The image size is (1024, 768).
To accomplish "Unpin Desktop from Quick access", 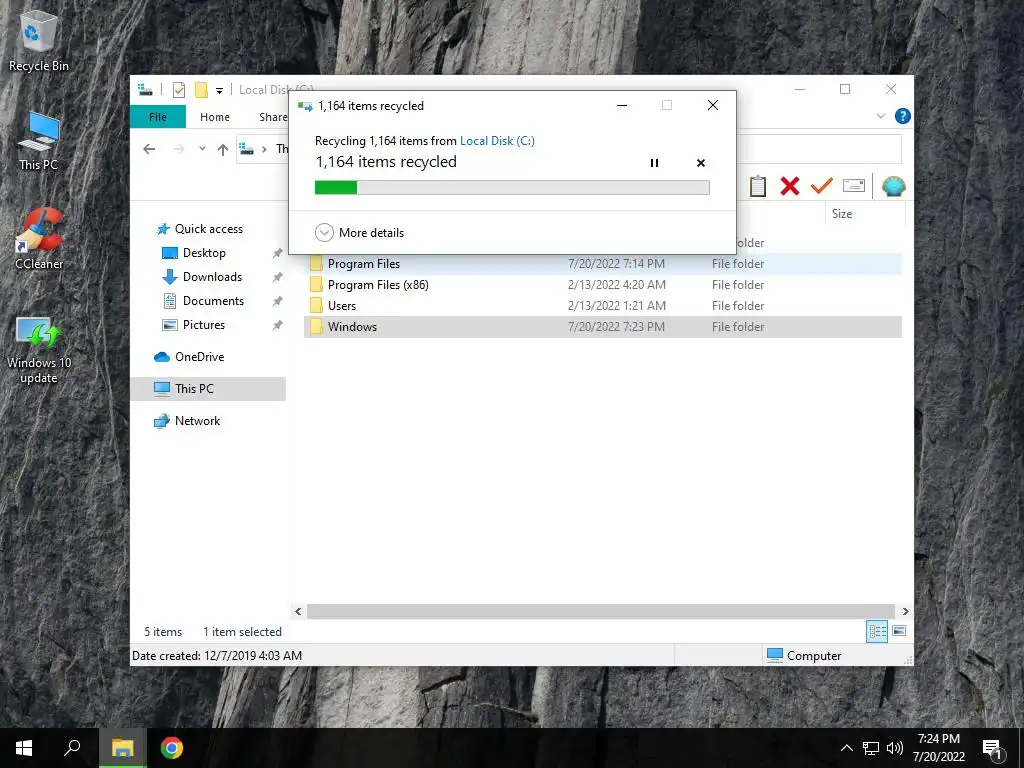I will click(278, 253).
